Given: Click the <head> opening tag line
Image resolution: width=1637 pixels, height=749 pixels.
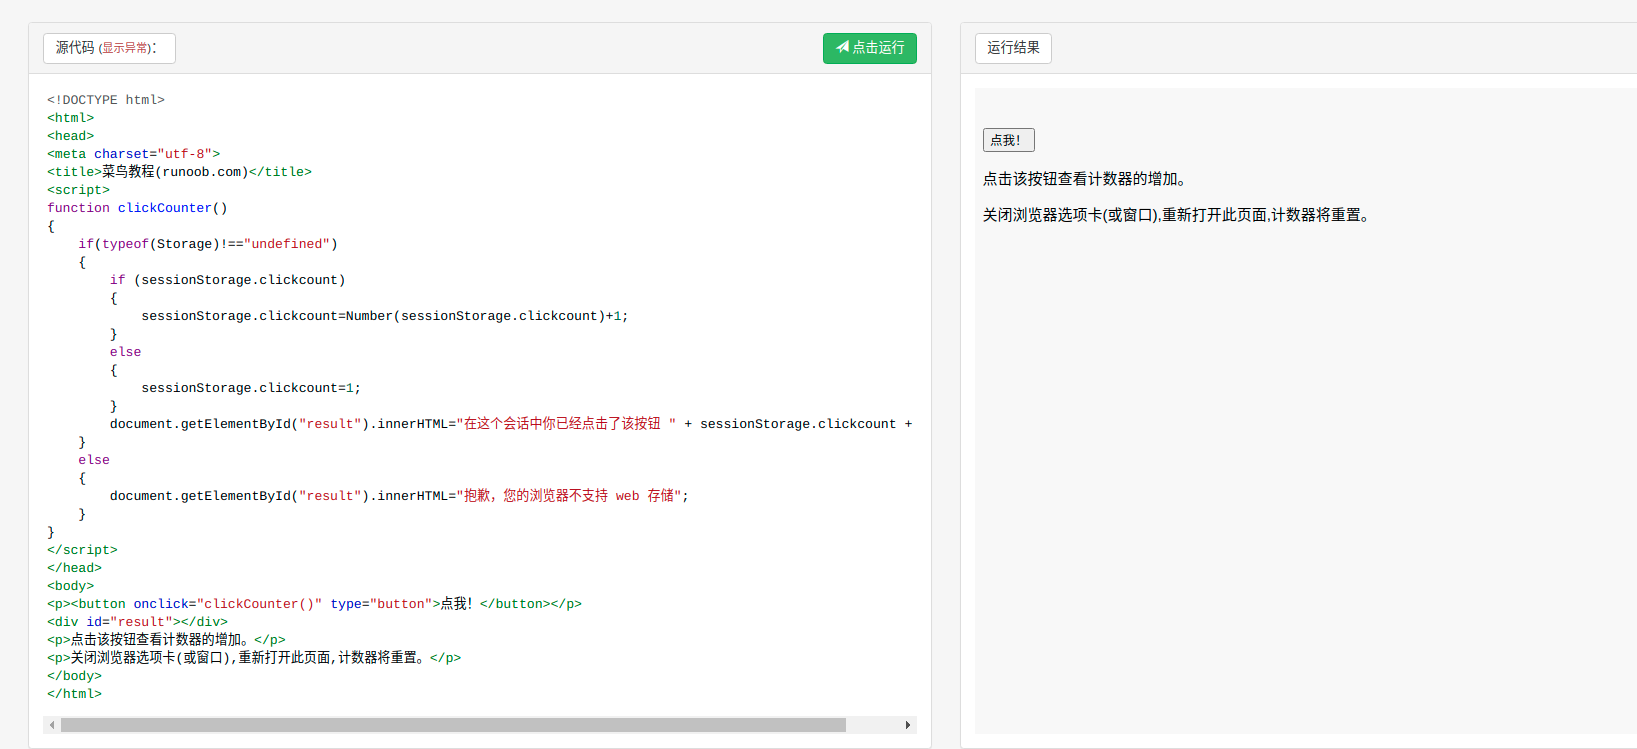Looking at the screenshot, I should (70, 136).
